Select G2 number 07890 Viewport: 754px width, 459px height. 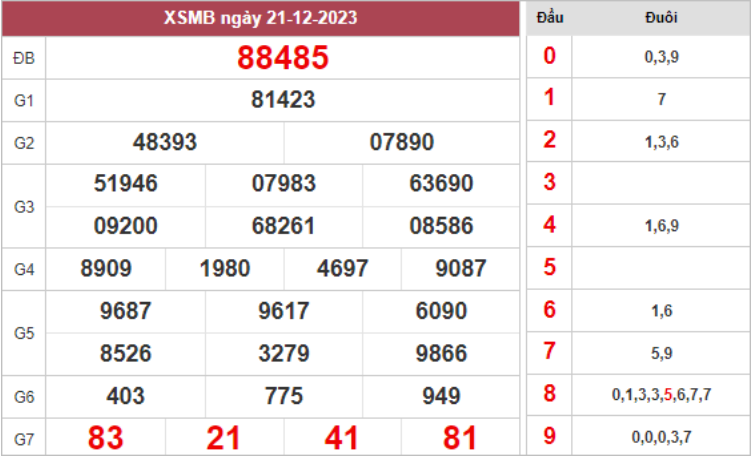(x=402, y=142)
